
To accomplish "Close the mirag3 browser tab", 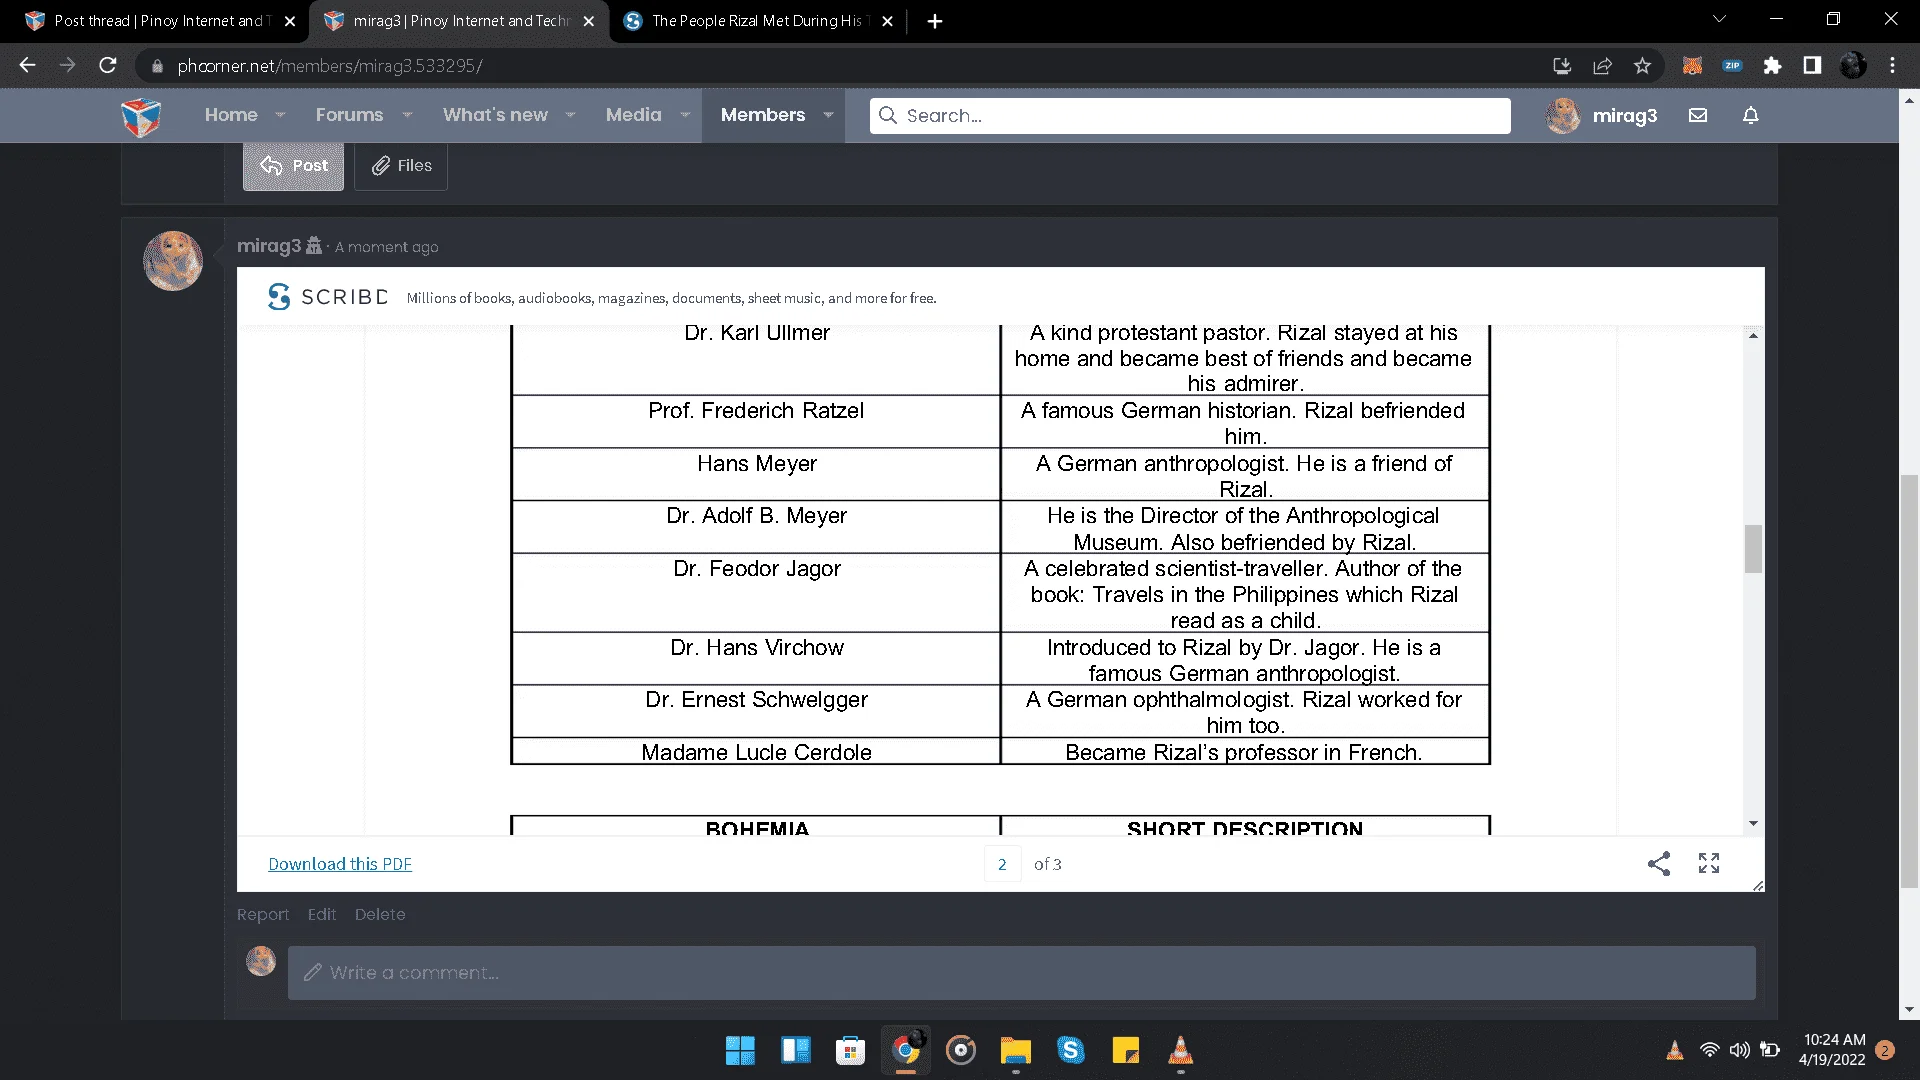I will (588, 21).
